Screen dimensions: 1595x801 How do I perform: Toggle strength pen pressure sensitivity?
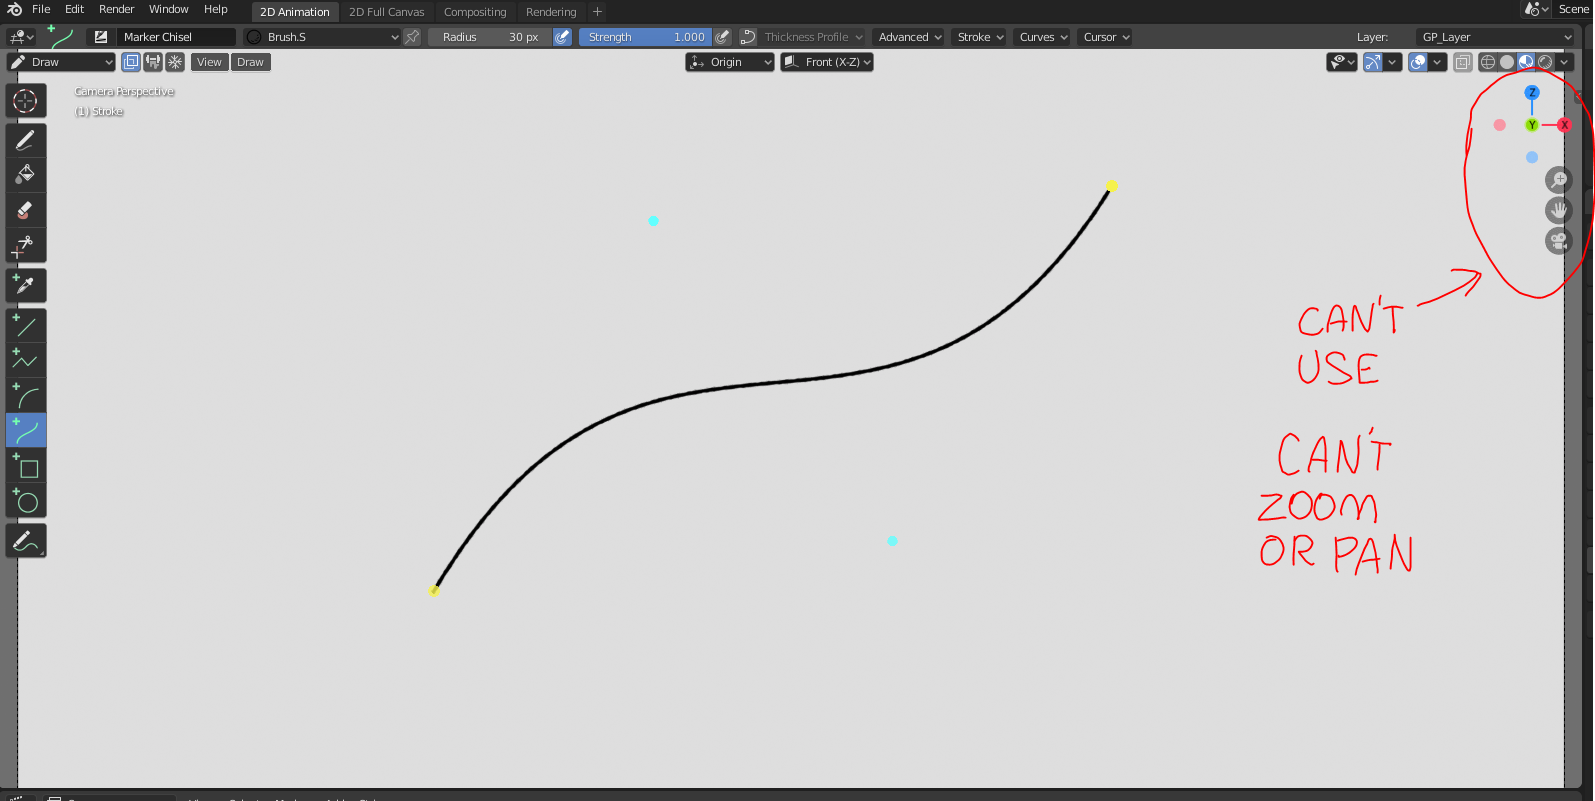(x=722, y=37)
